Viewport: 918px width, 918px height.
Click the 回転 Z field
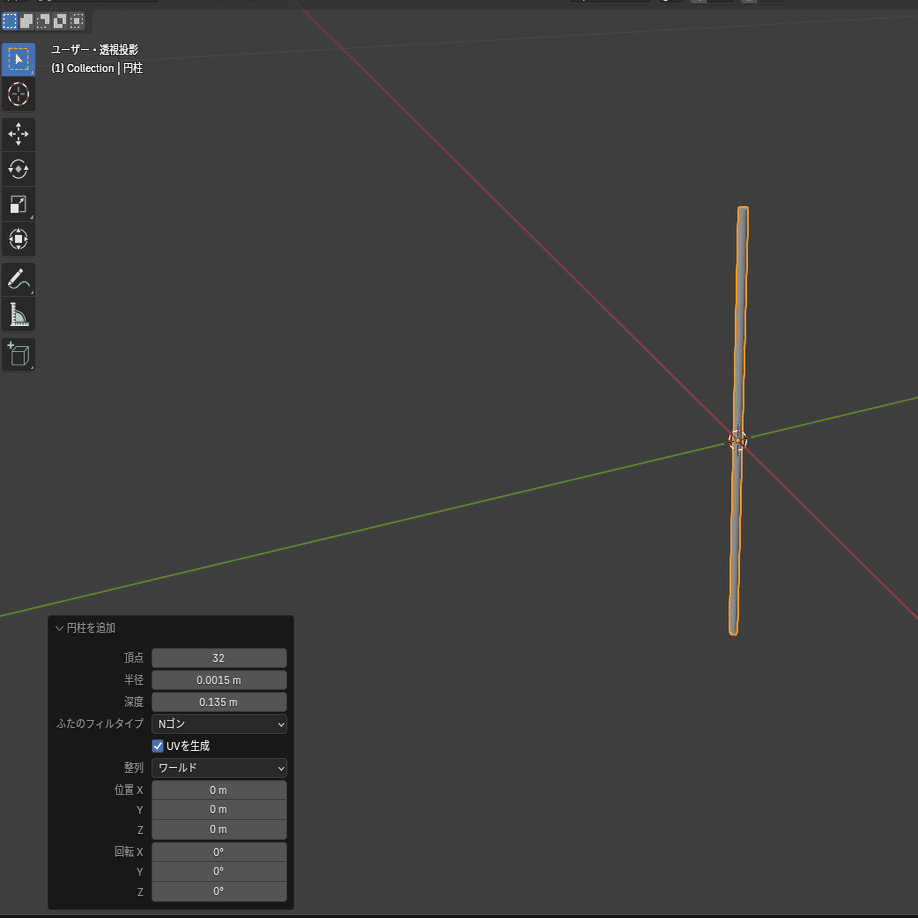pyautogui.click(x=219, y=892)
